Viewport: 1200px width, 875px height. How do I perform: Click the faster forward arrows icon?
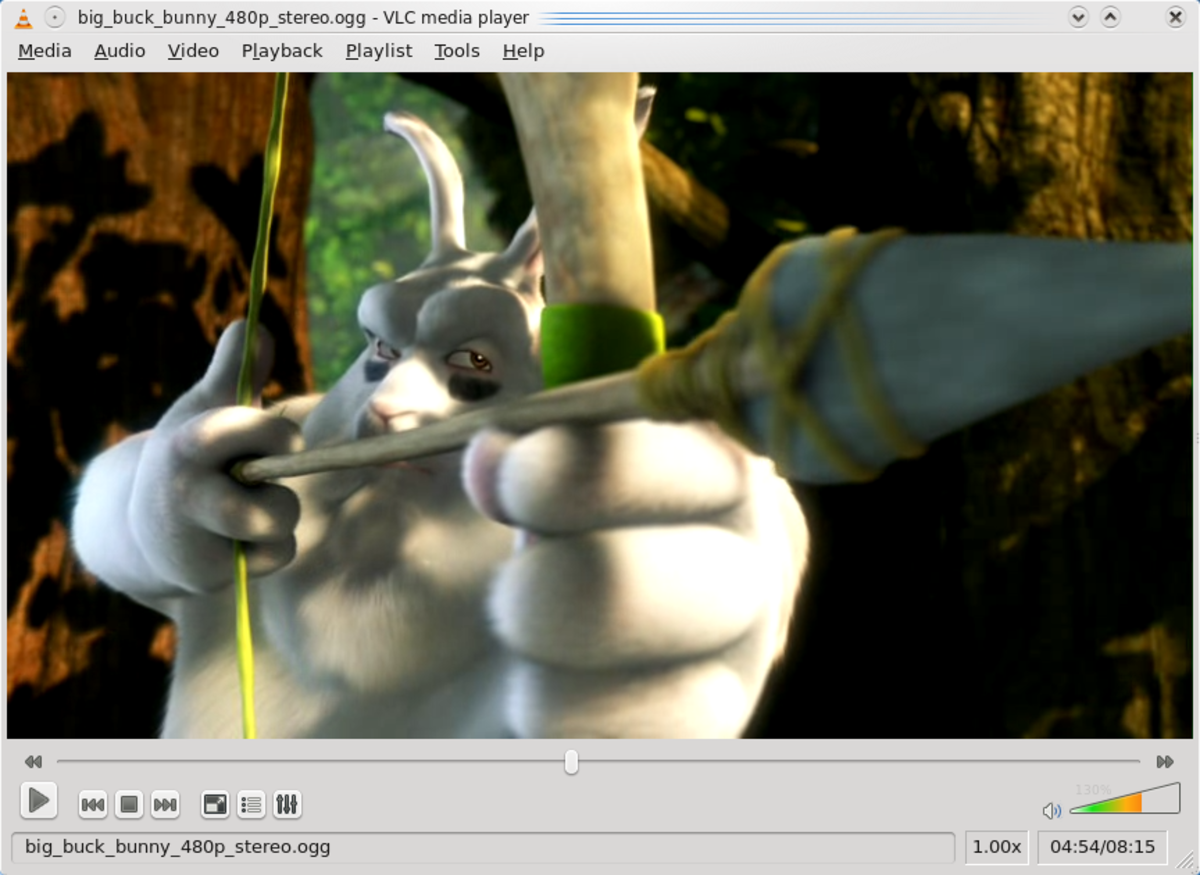pyautogui.click(x=1165, y=762)
